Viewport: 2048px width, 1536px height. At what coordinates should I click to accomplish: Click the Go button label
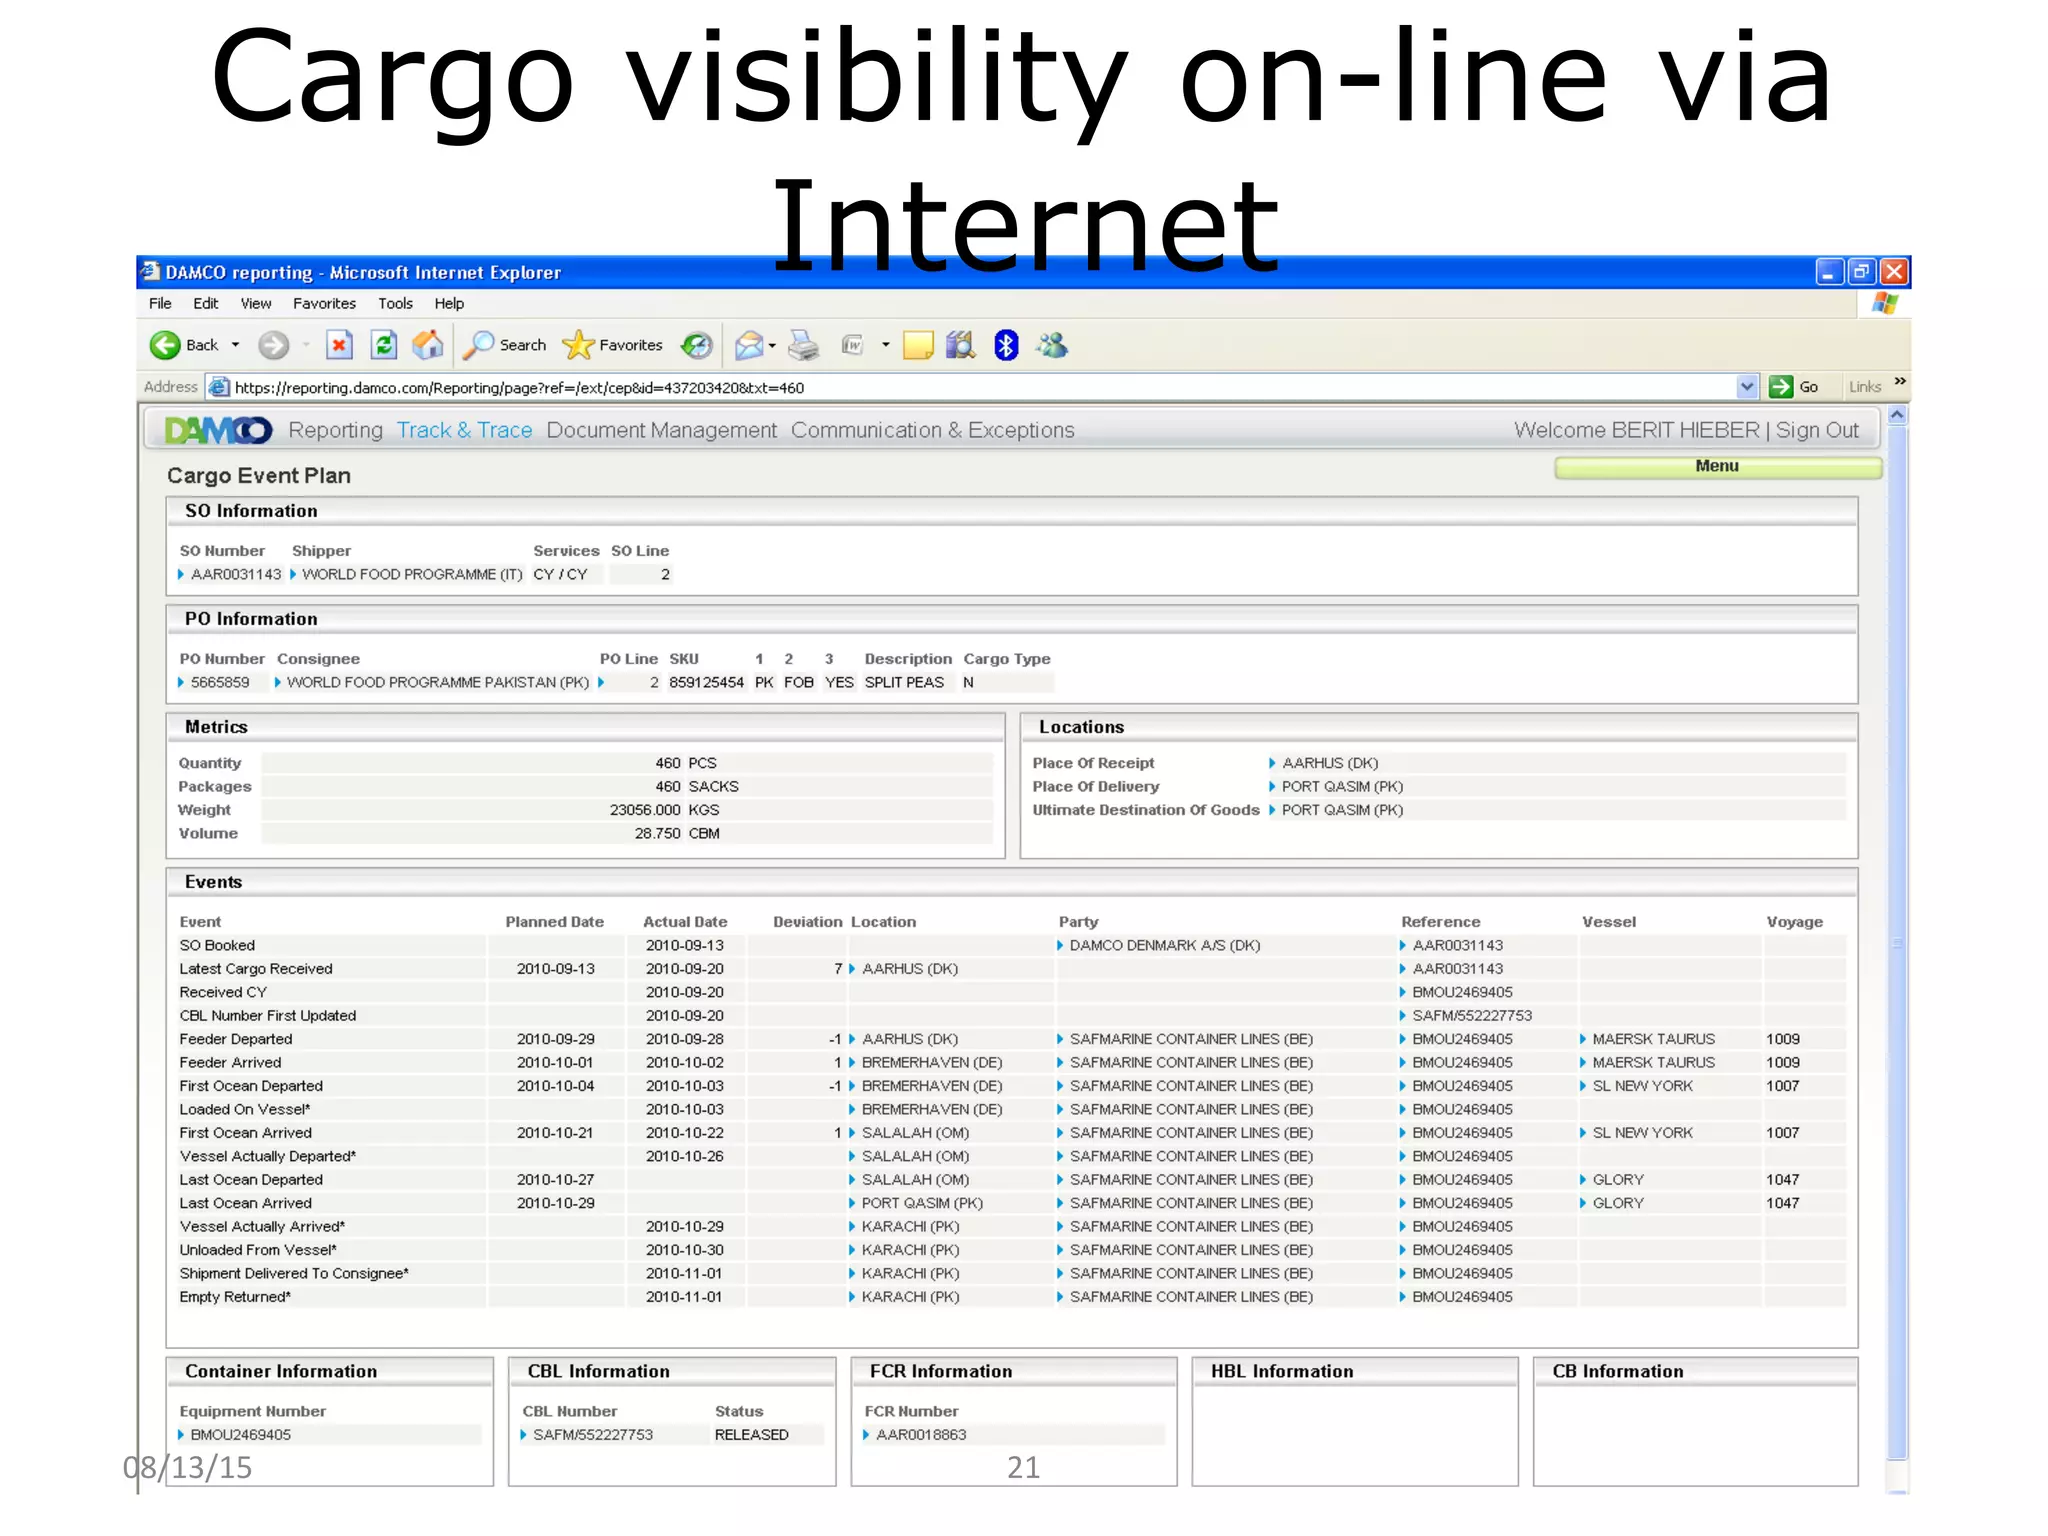point(1809,387)
